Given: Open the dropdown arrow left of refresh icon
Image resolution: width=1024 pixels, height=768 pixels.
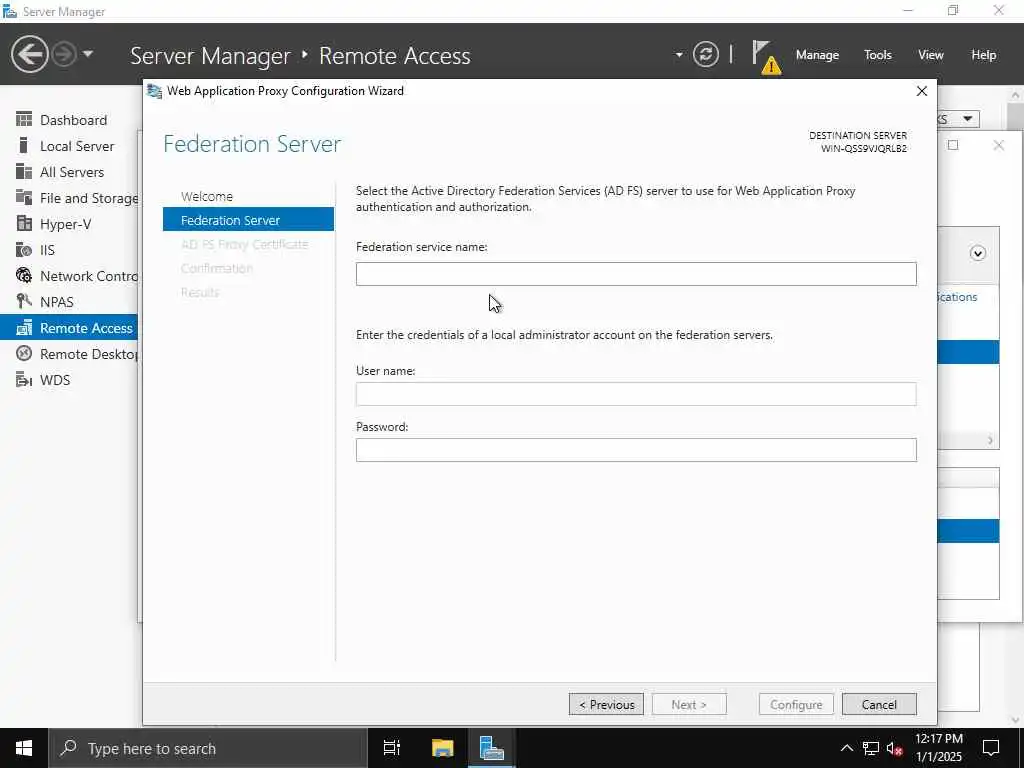Looking at the screenshot, I should click(x=679, y=54).
